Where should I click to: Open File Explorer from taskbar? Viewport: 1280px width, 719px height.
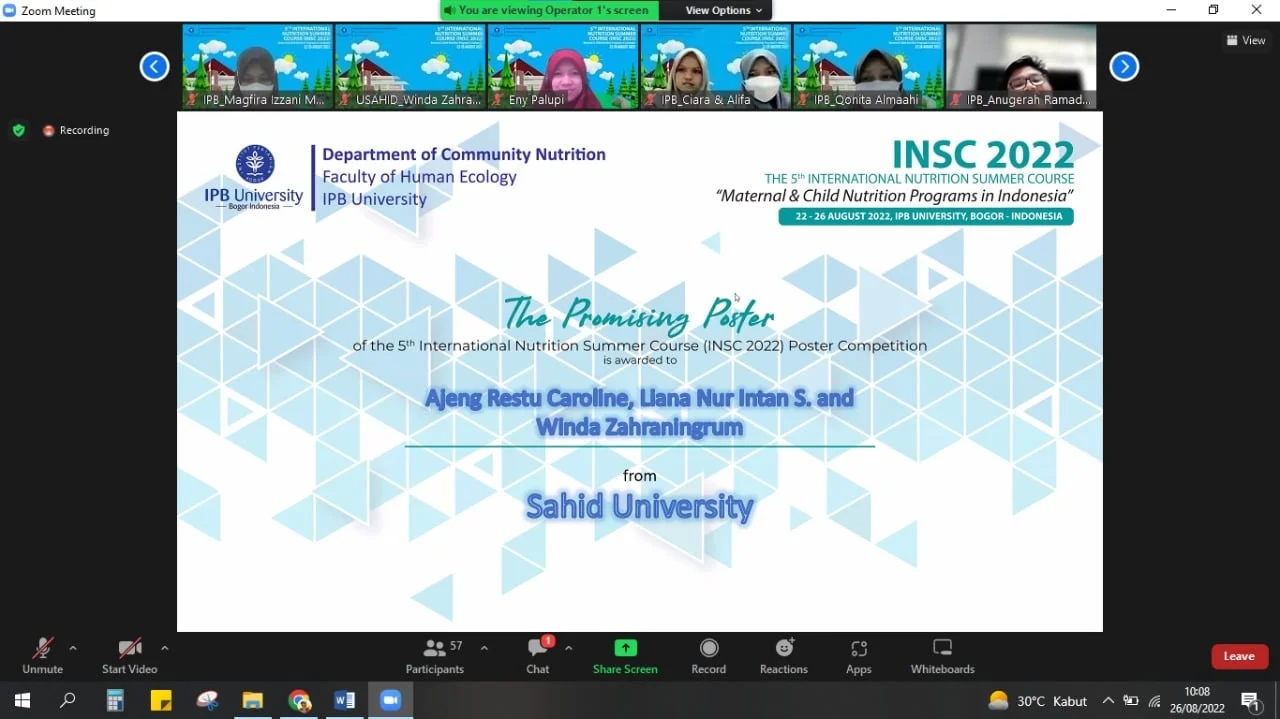pyautogui.click(x=252, y=701)
